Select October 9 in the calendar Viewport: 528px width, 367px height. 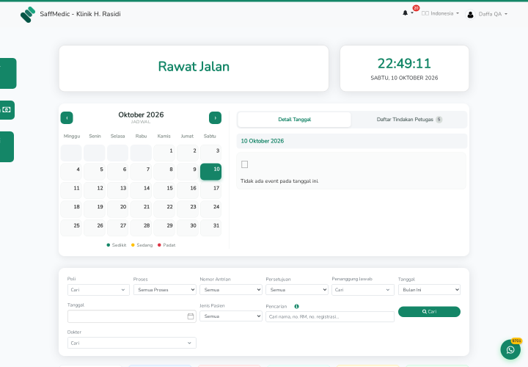click(x=187, y=171)
